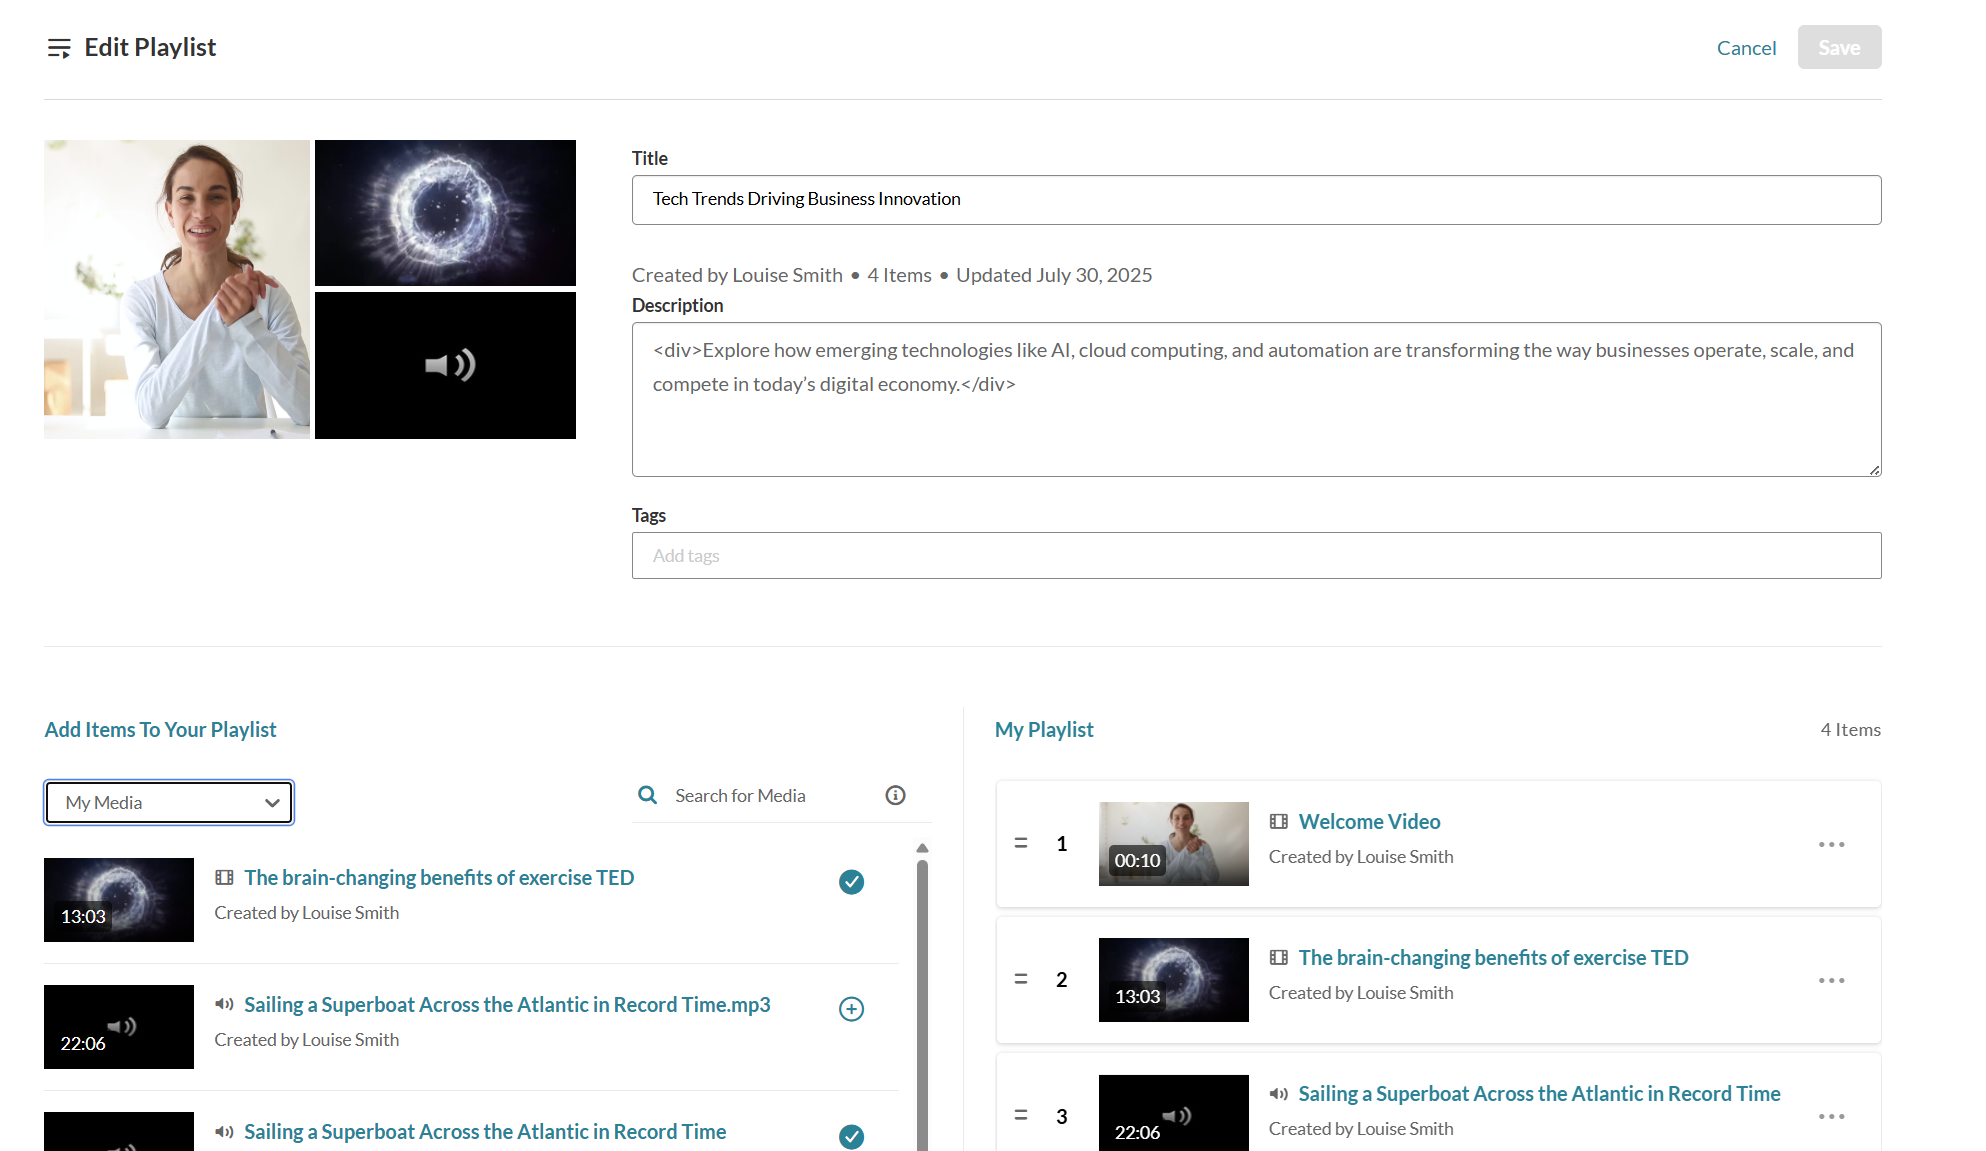1986x1151 pixels.
Task: Open options menu for Welcome Video
Action: (1831, 845)
